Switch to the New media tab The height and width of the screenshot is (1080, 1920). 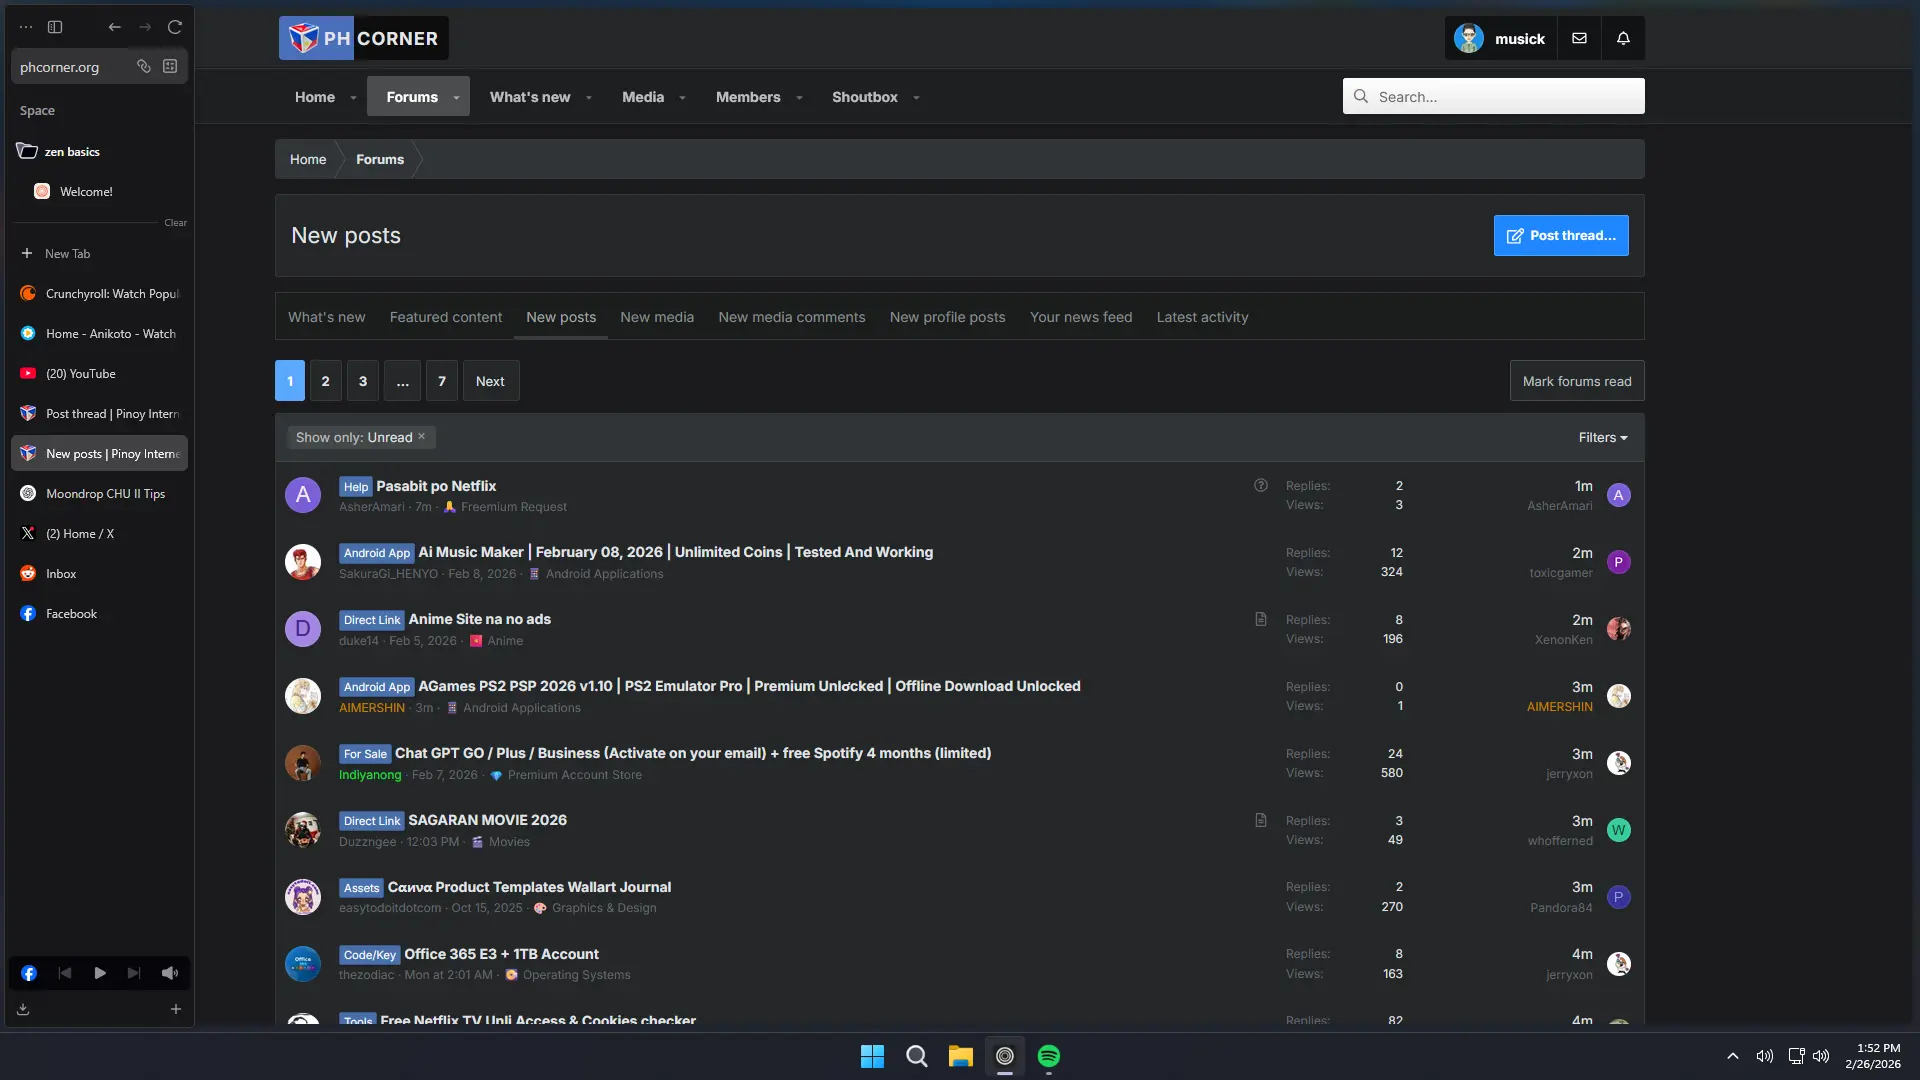click(657, 317)
